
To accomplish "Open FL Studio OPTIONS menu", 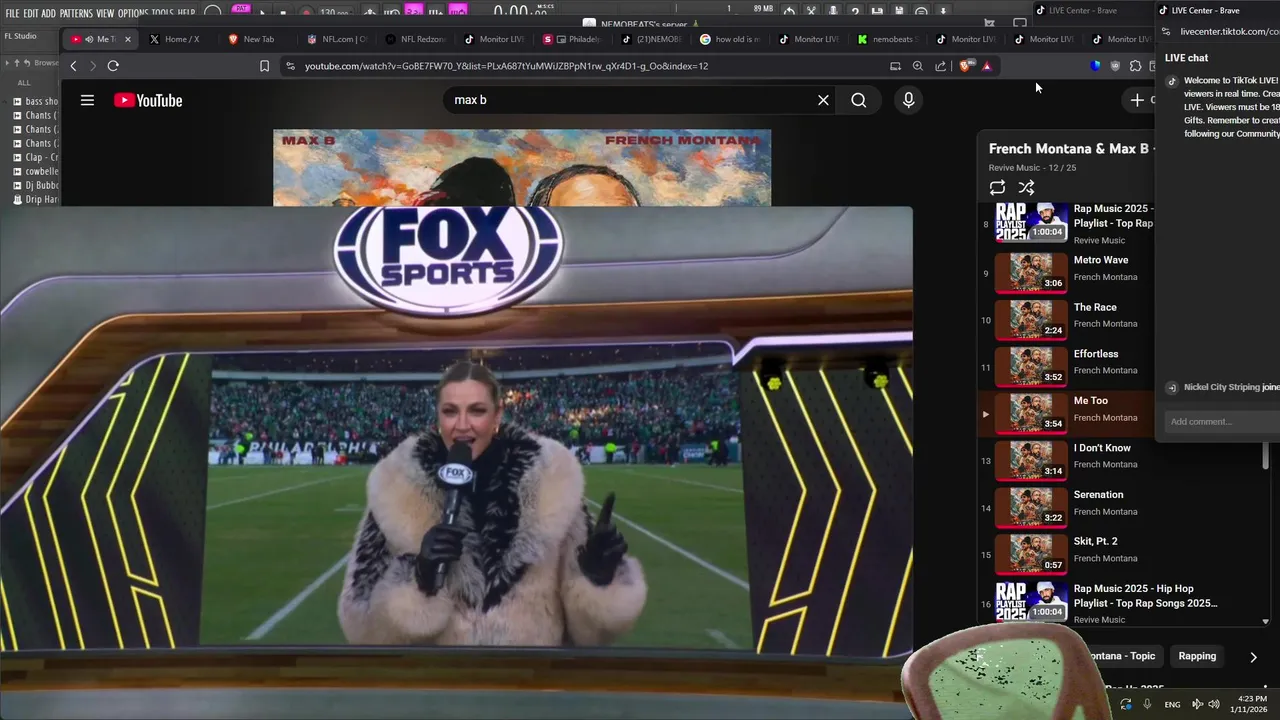I will [133, 13].
